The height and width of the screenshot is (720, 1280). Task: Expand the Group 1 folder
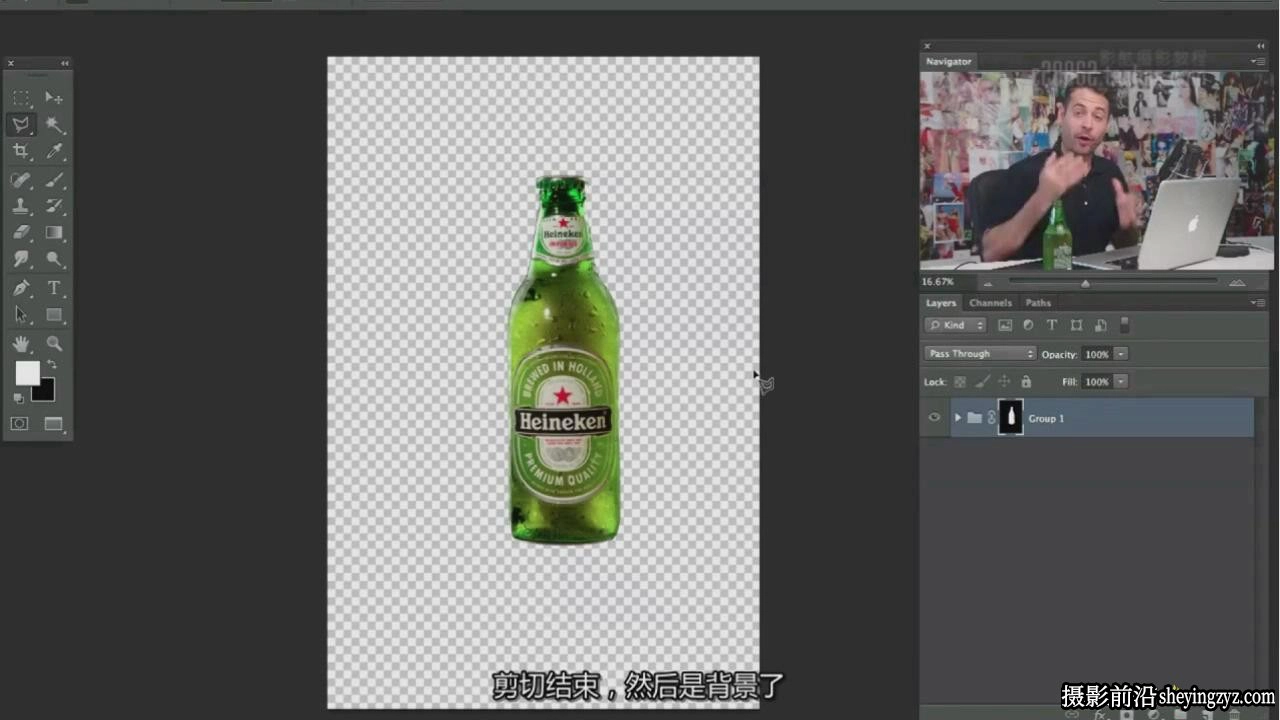click(958, 418)
